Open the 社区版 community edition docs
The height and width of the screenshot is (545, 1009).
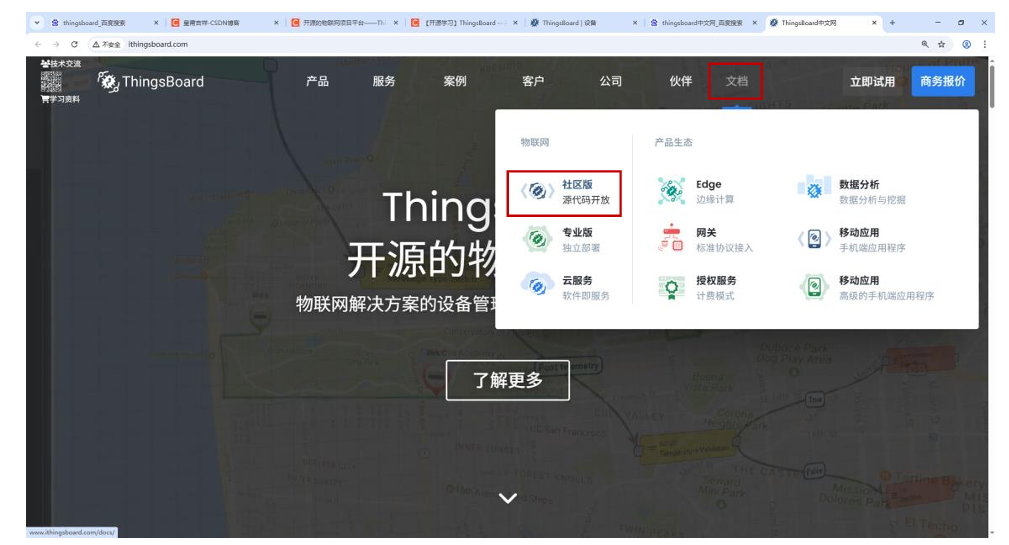pyautogui.click(x=564, y=192)
